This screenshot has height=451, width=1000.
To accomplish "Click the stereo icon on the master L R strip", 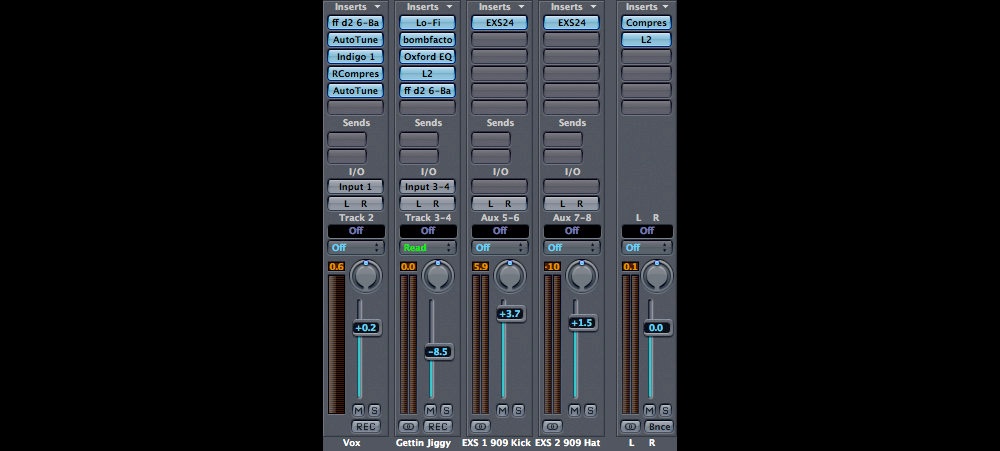I will point(629,426).
